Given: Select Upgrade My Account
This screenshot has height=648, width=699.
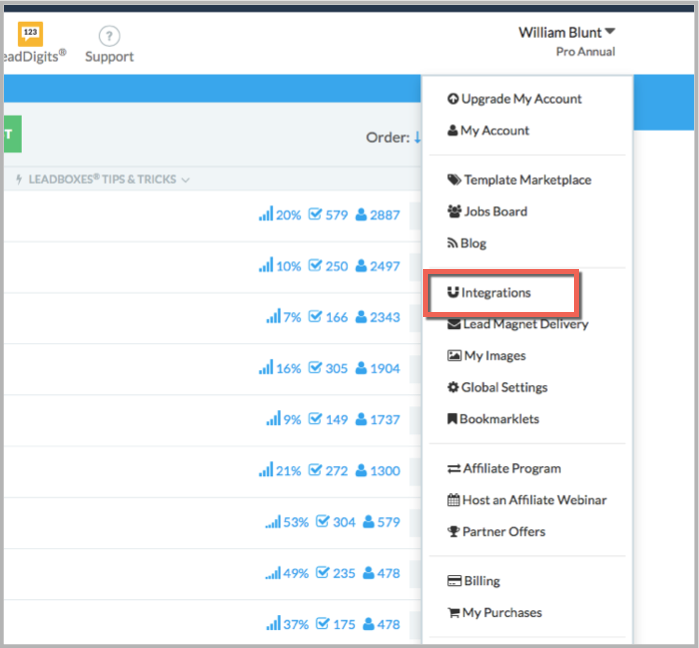Looking at the screenshot, I should click(514, 99).
